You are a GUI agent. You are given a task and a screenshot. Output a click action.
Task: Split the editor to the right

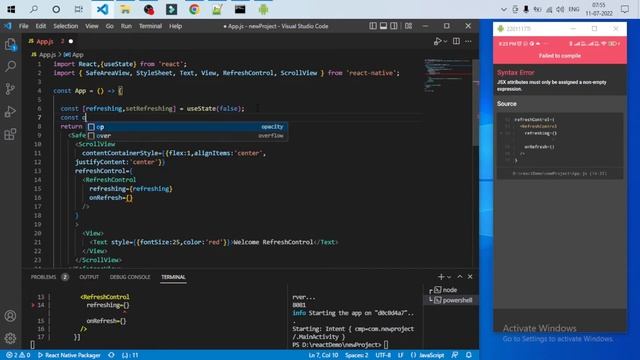coord(456,41)
